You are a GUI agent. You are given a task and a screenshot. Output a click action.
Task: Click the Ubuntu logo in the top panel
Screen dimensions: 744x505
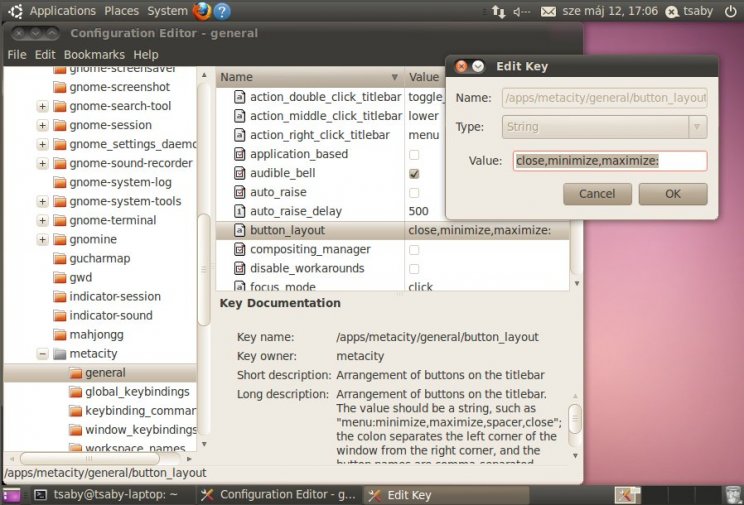tap(15, 11)
